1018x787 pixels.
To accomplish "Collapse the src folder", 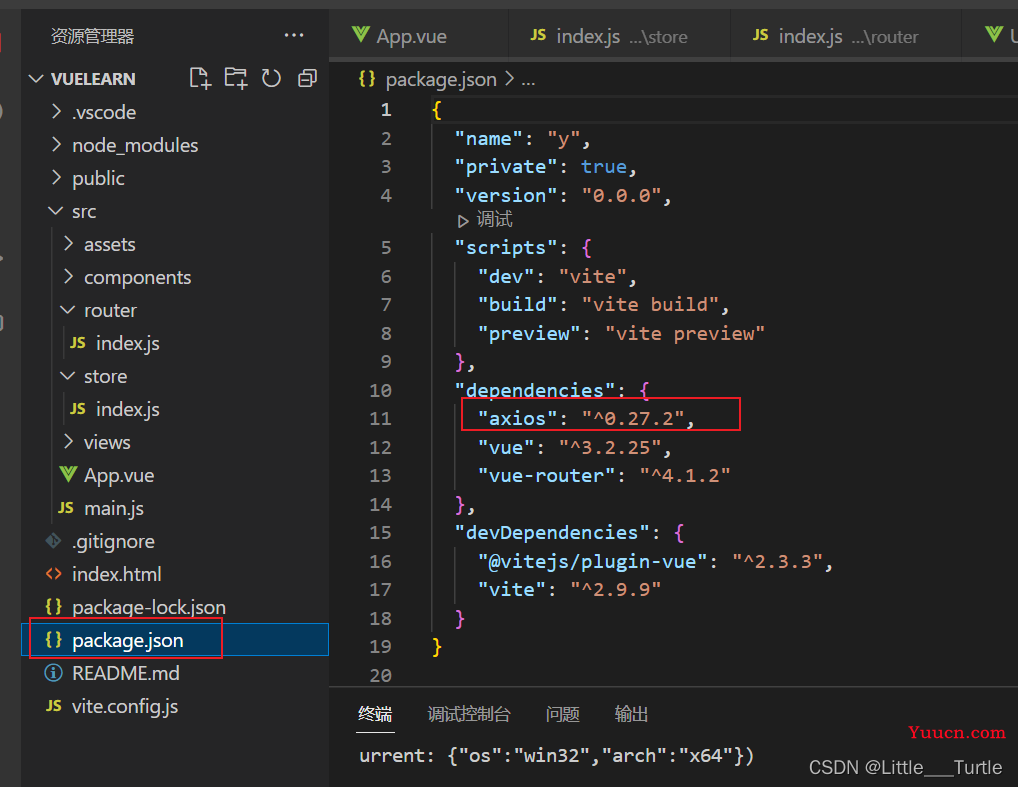I will (x=56, y=211).
